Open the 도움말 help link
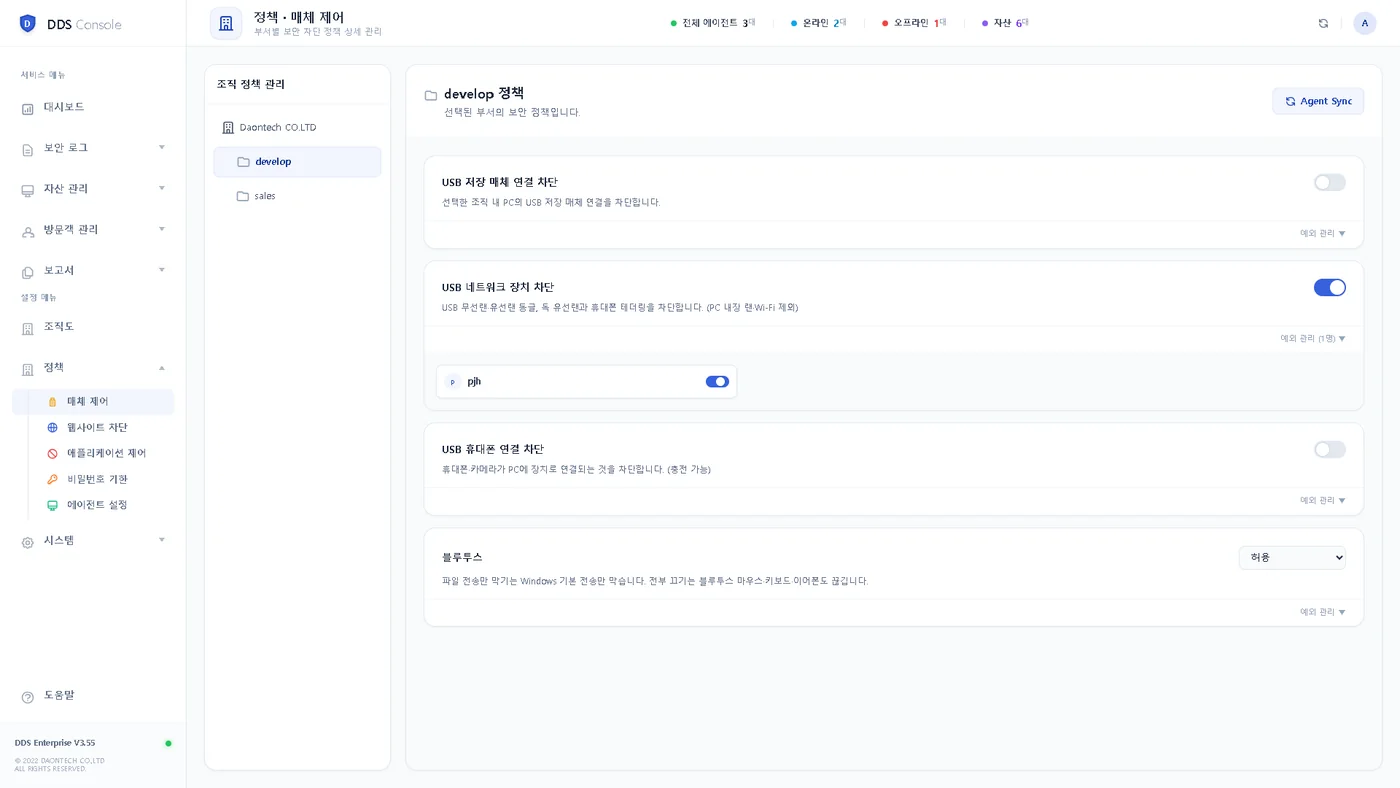This screenshot has height=788, width=1400. (93, 695)
